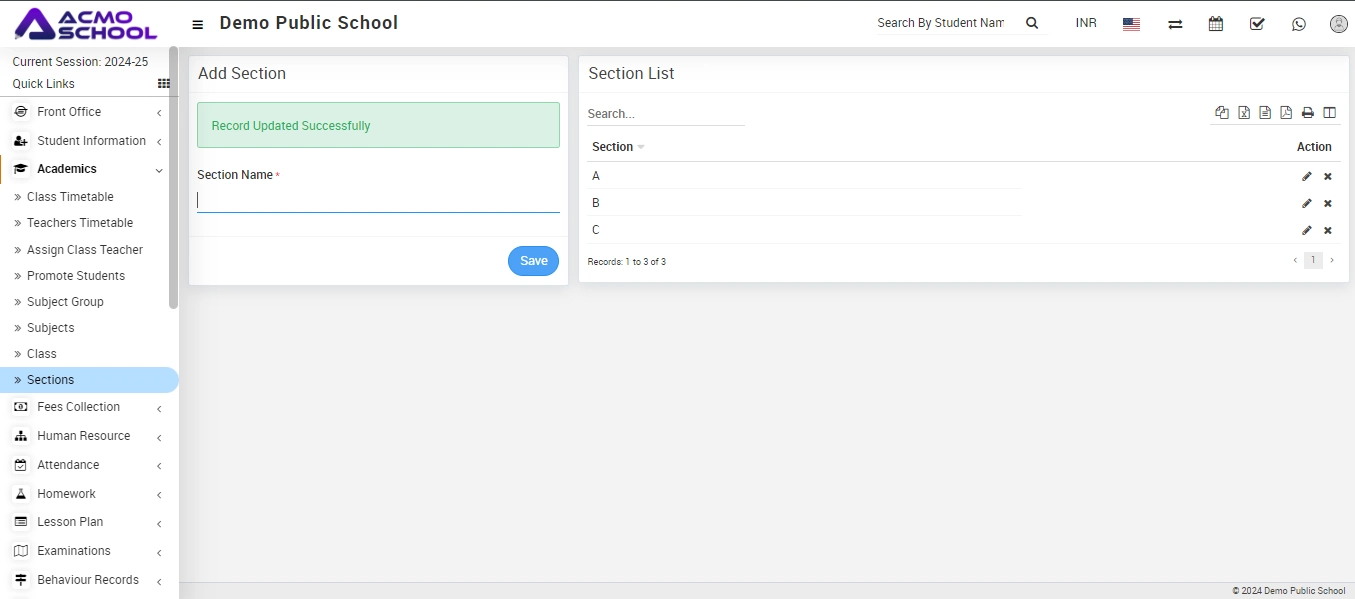Click the Section Name input field
The height and width of the screenshot is (599, 1355).
(x=378, y=200)
